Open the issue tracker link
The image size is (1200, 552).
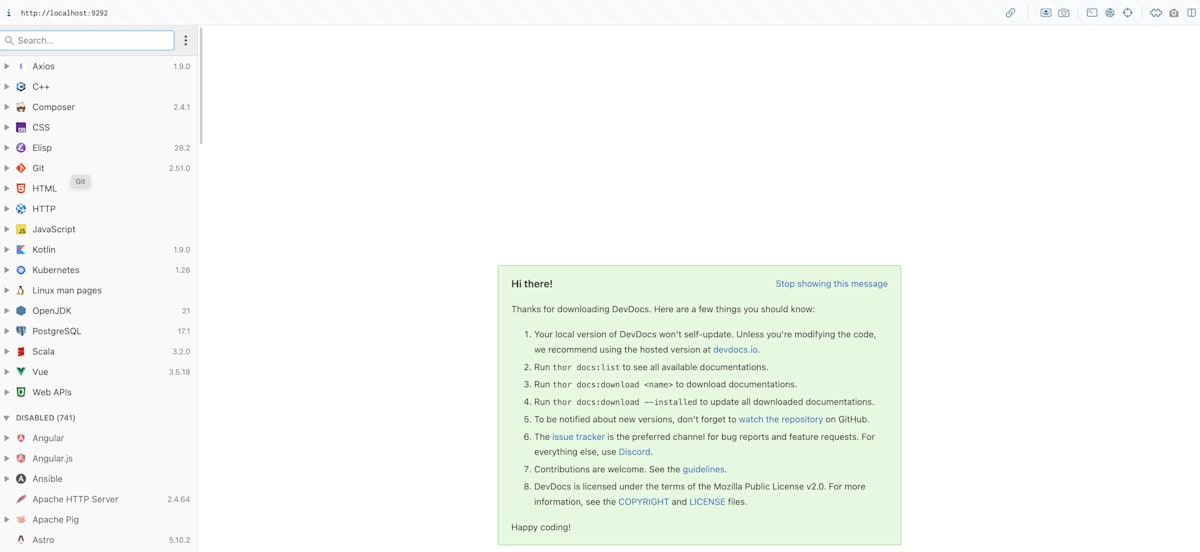click(x=578, y=437)
